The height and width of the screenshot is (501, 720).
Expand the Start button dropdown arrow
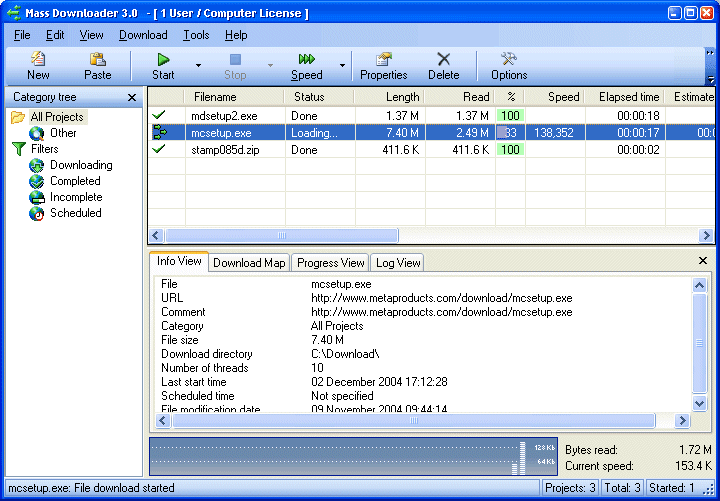198,67
